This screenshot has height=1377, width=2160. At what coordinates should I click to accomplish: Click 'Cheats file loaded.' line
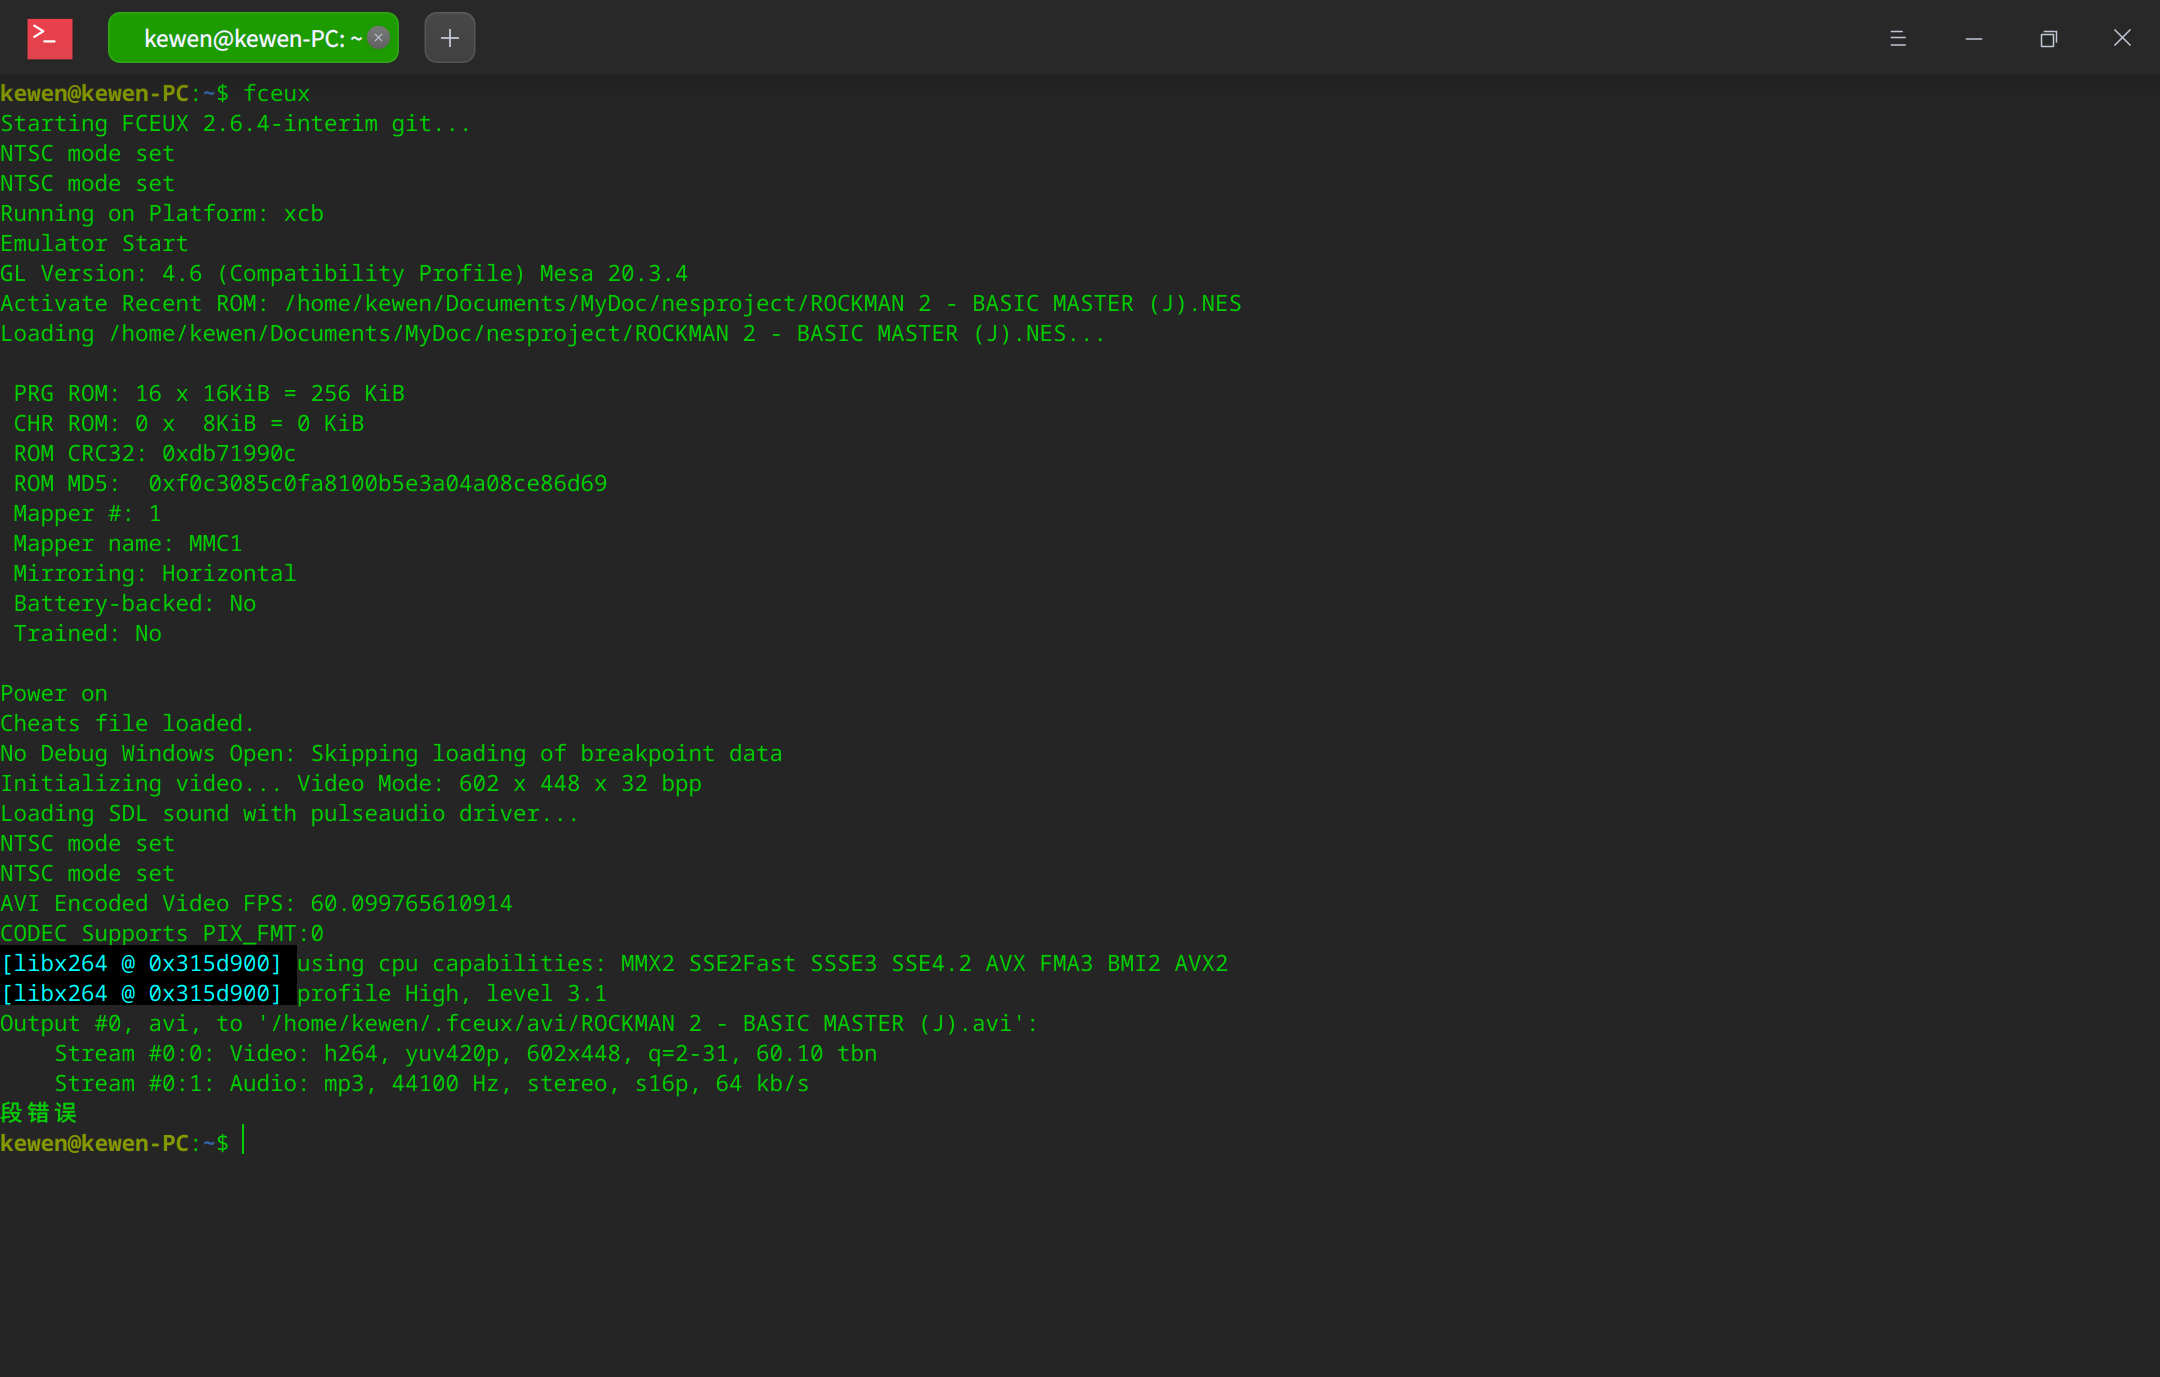tap(128, 723)
